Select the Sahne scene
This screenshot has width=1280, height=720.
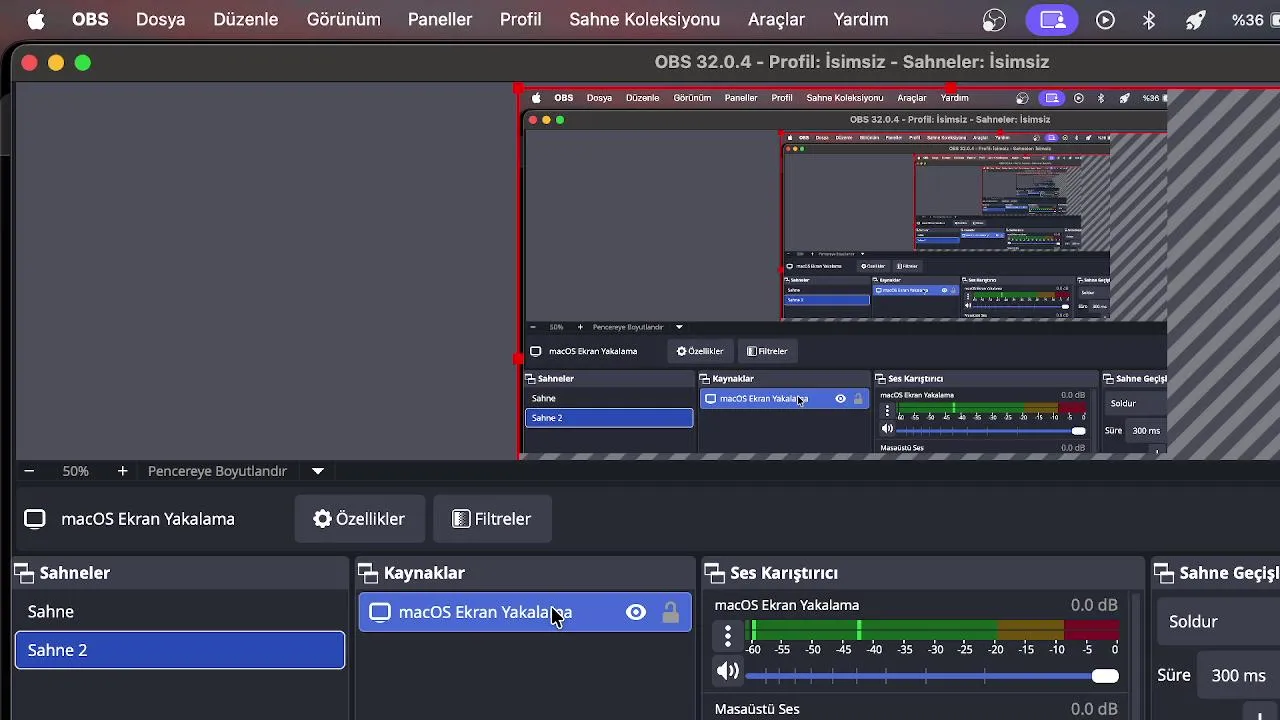click(180, 612)
